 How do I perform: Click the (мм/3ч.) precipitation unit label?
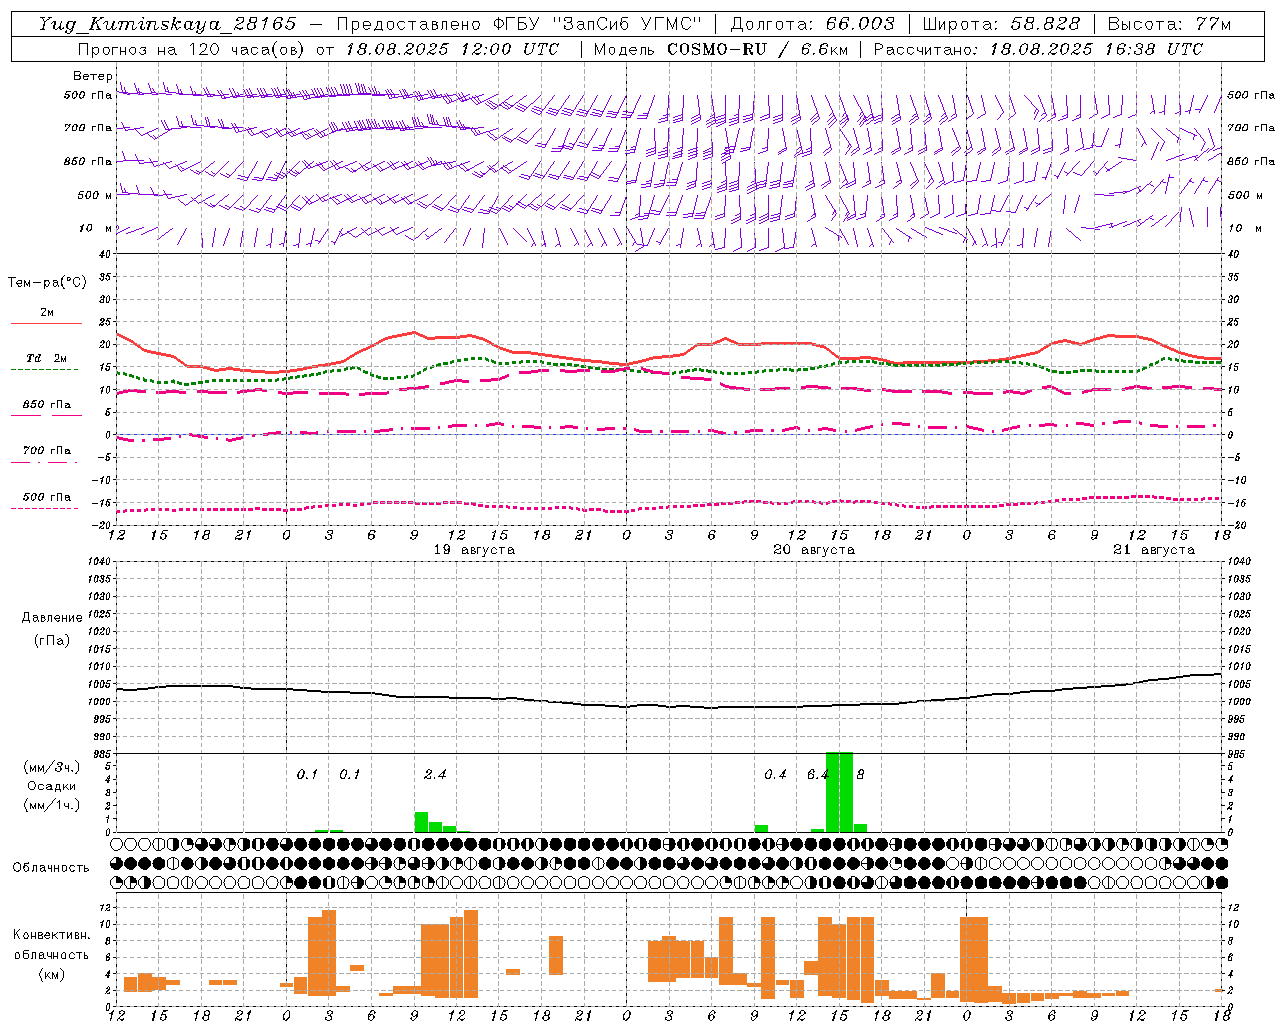point(52,767)
